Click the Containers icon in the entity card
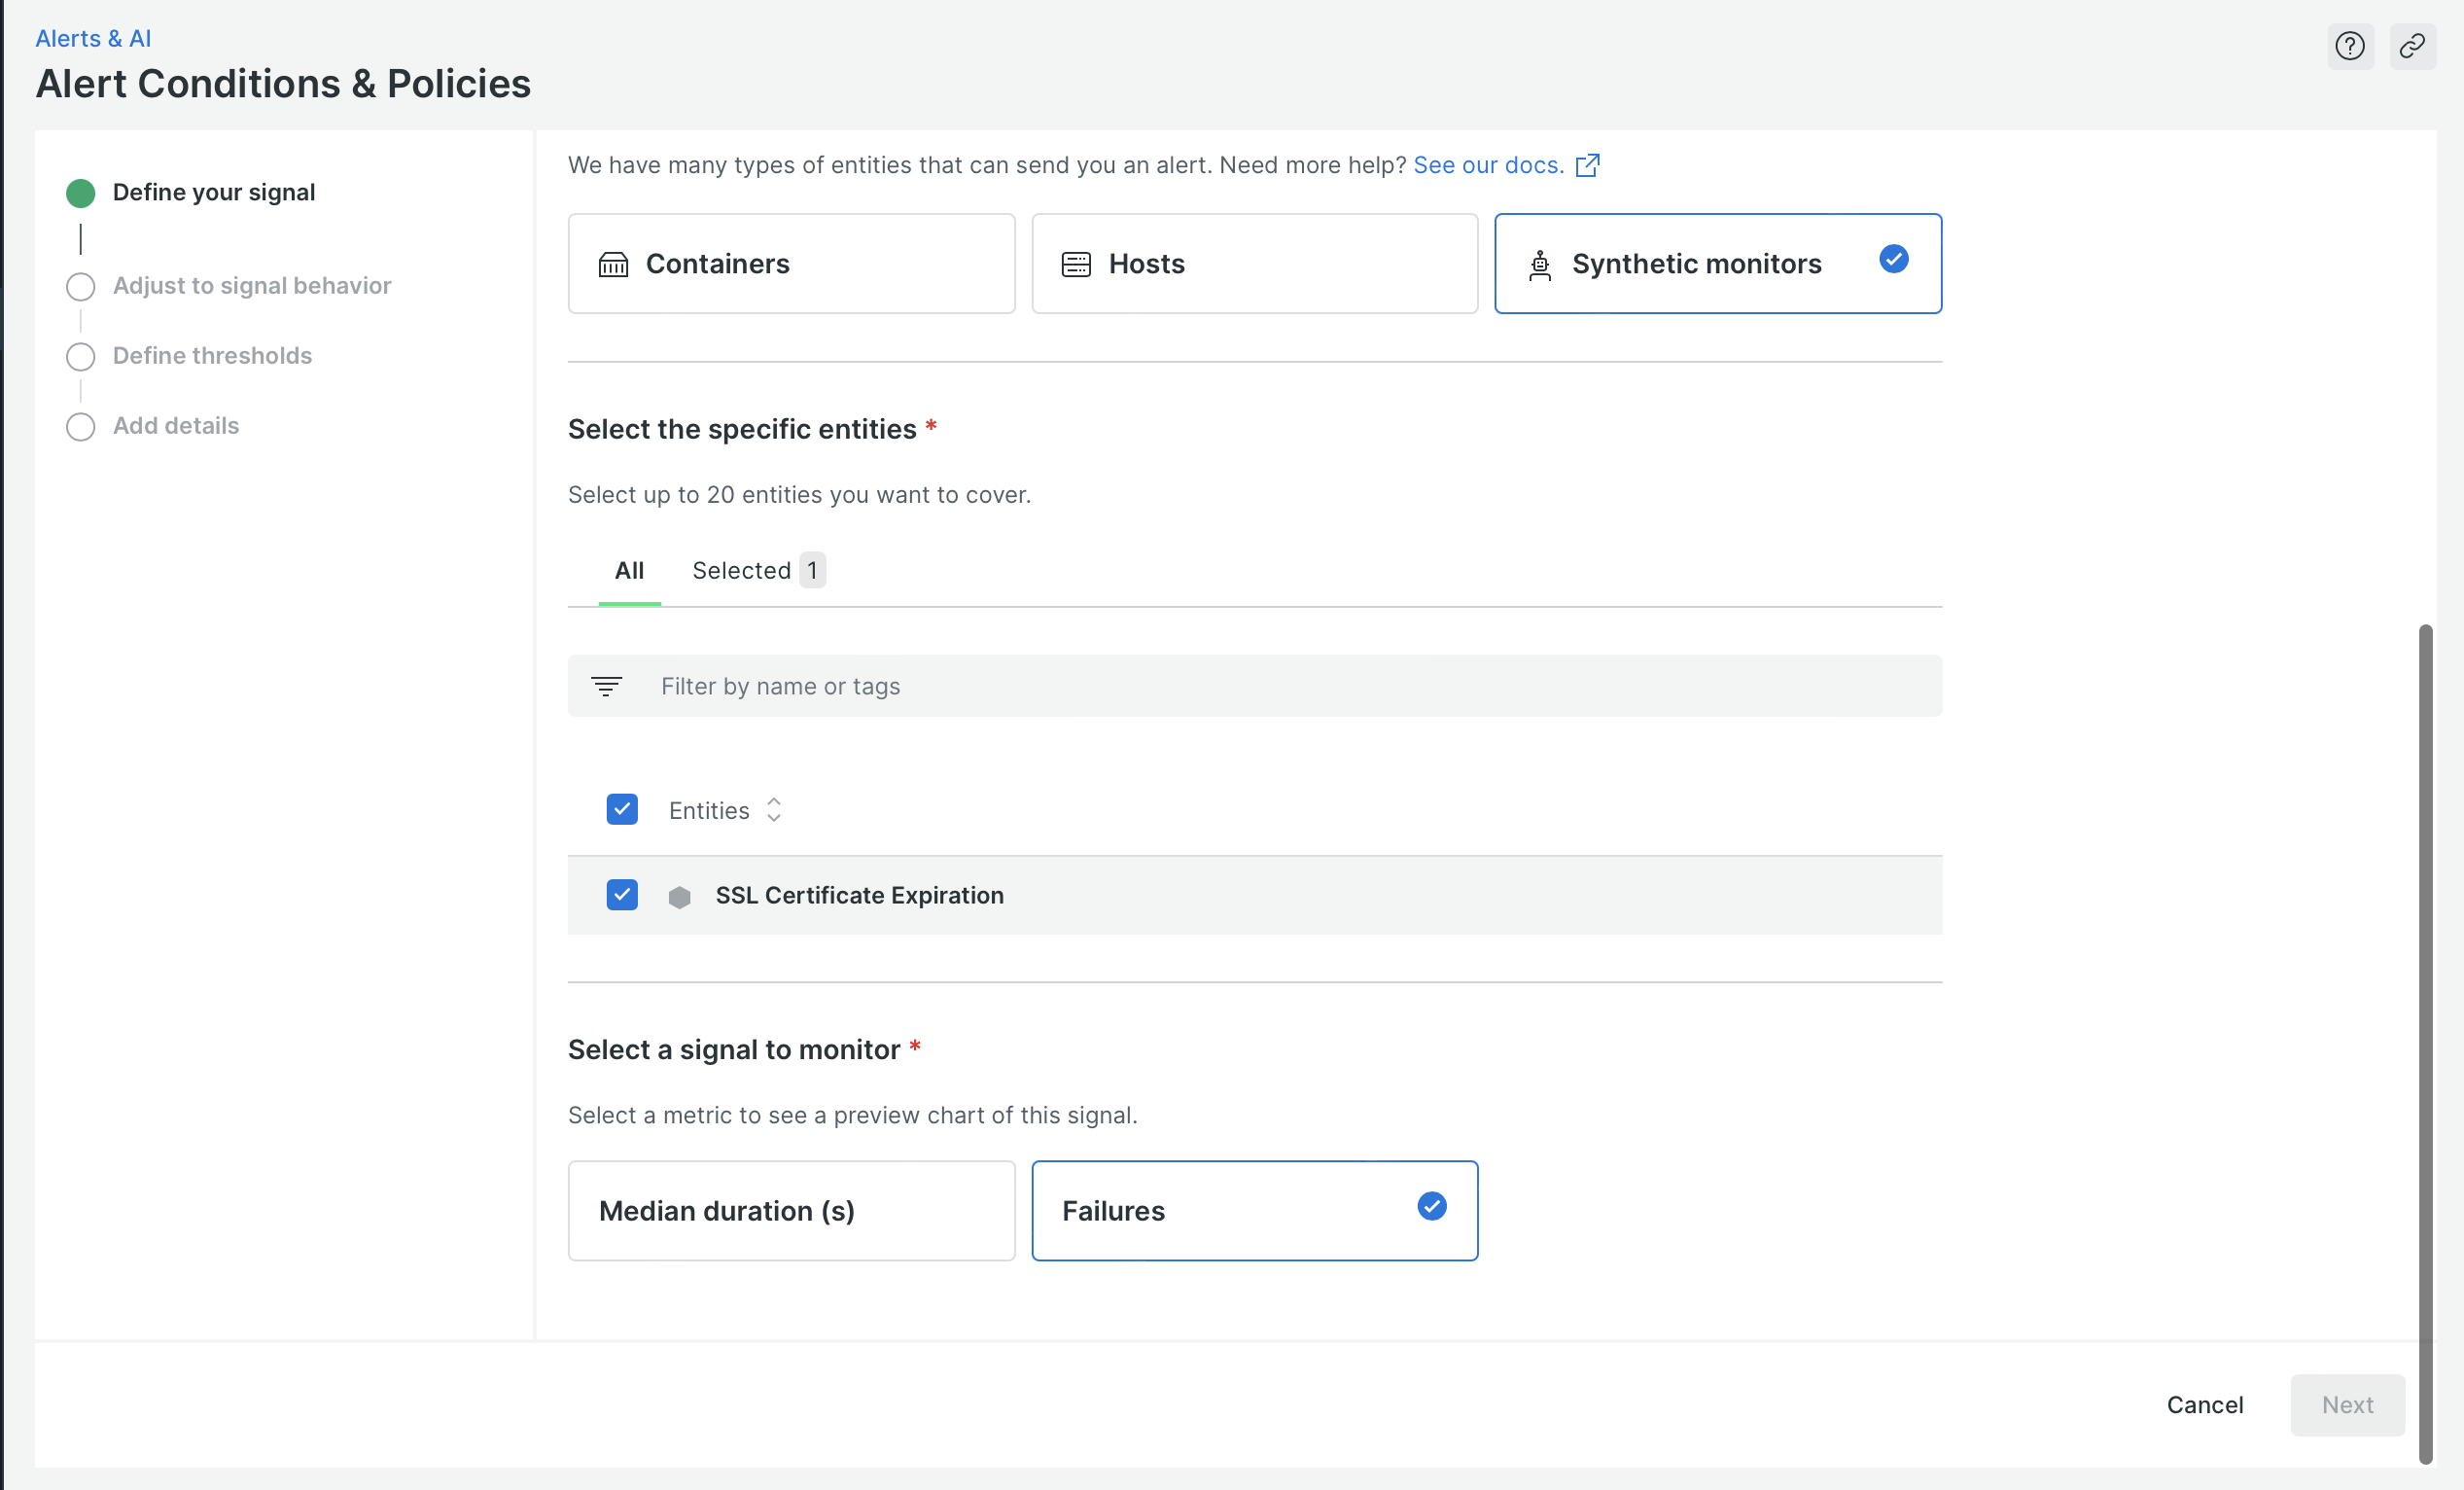The height and width of the screenshot is (1490, 2464). pyautogui.click(x=613, y=264)
